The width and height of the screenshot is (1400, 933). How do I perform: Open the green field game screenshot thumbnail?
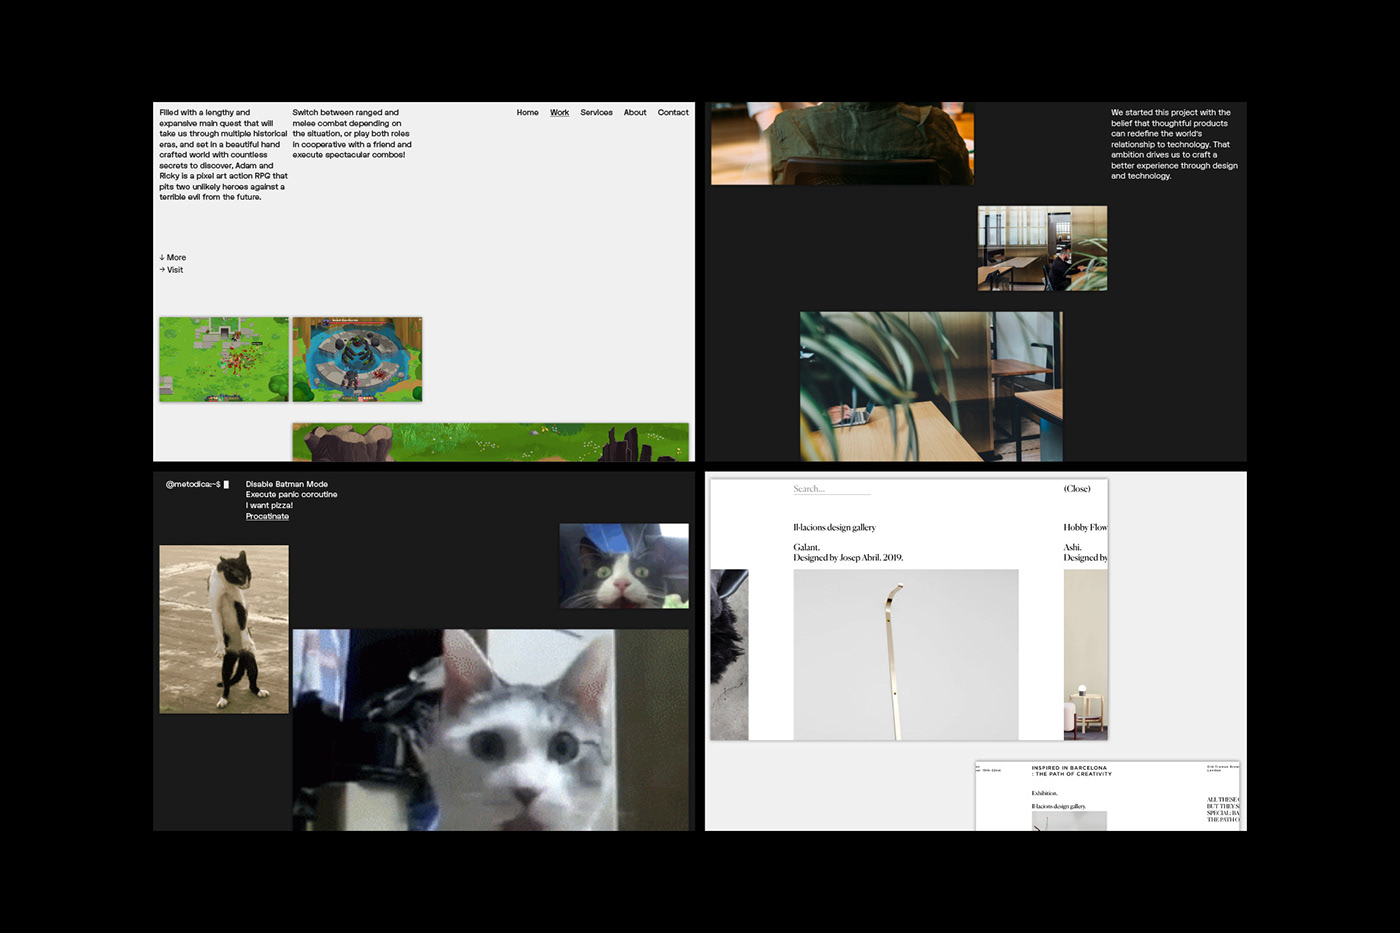[x=224, y=360]
